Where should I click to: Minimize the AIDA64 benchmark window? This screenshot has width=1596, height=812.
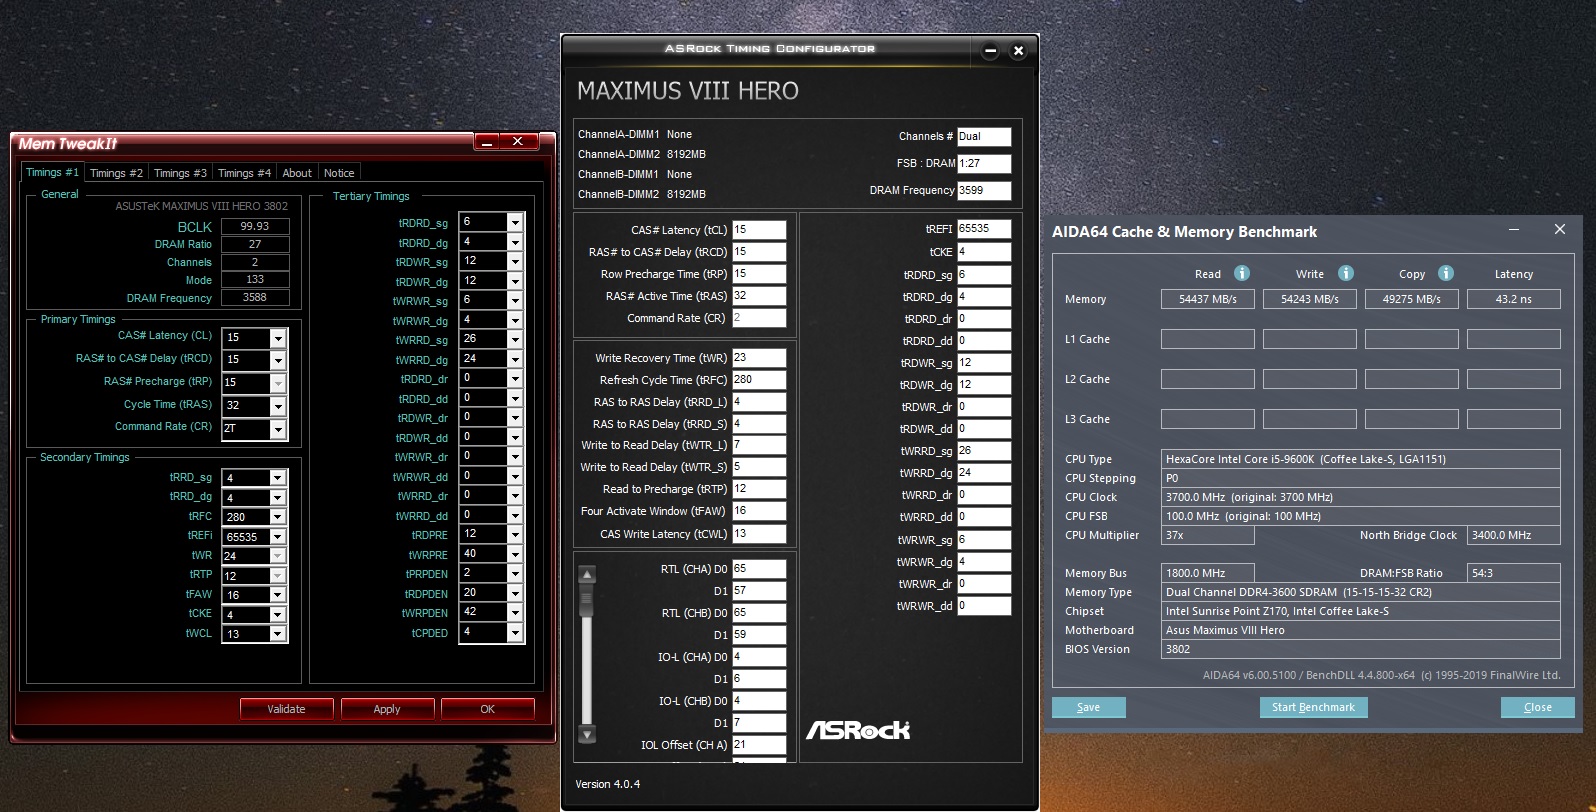(x=1514, y=230)
